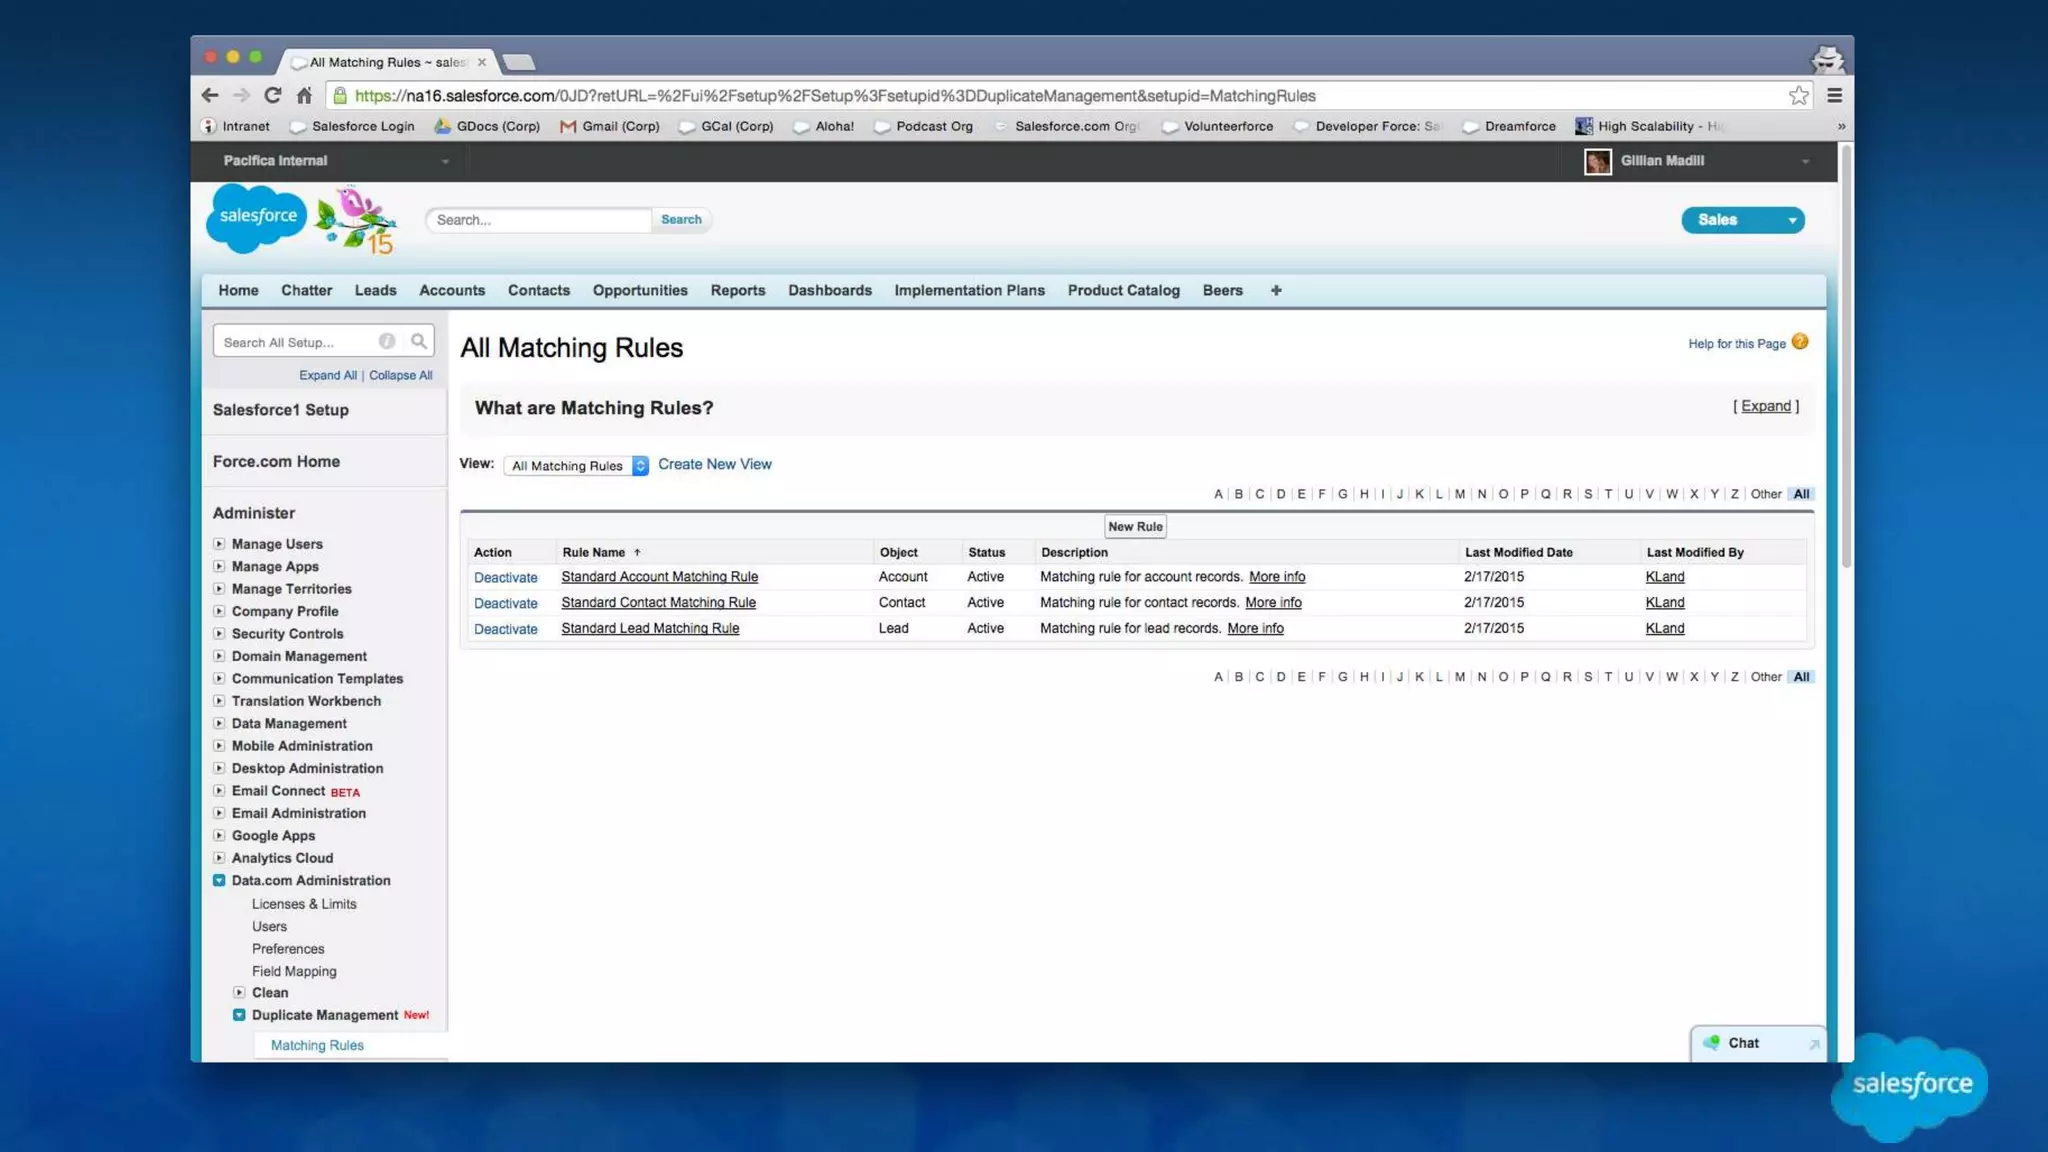2048x1152 pixels.
Task: Expand the Security Controls tree node
Action: (219, 634)
